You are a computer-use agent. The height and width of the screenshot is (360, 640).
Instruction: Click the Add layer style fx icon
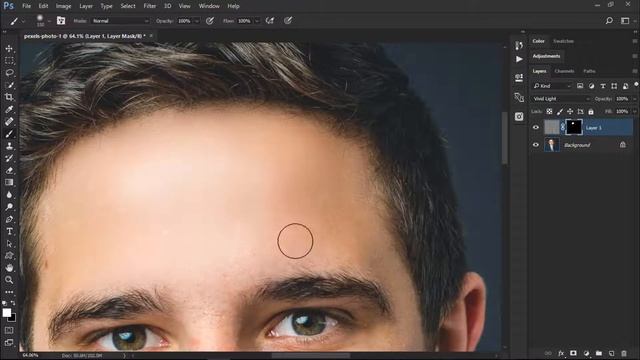tap(561, 353)
